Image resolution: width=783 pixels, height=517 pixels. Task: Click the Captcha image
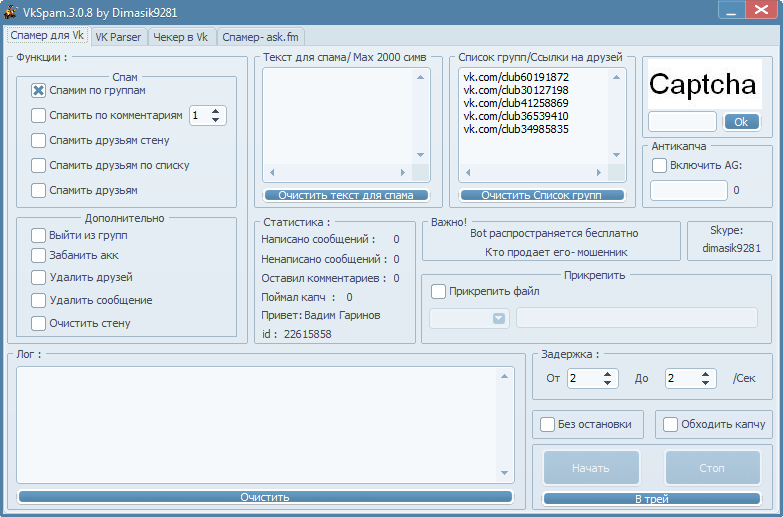click(x=705, y=84)
